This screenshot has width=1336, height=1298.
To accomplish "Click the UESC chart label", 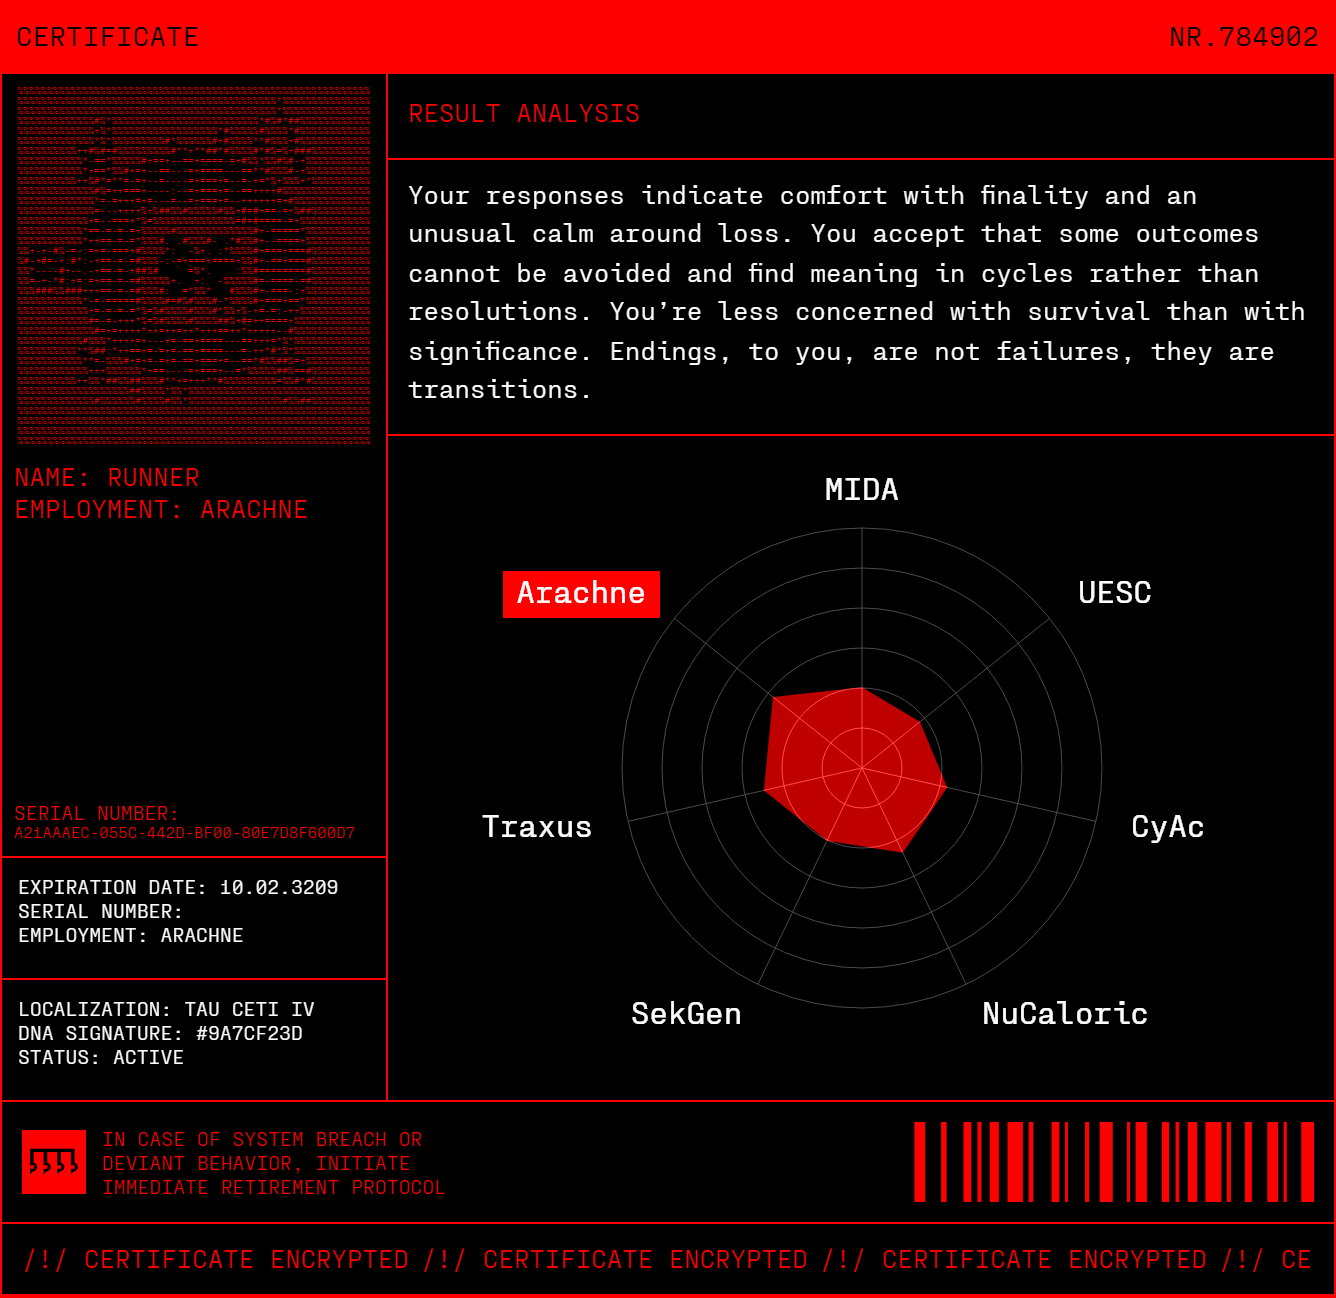I will click(1114, 593).
